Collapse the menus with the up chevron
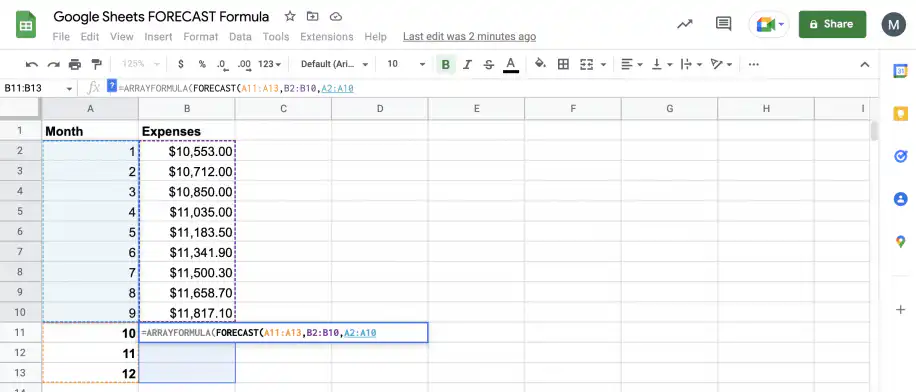The width and height of the screenshot is (916, 392). 865,64
